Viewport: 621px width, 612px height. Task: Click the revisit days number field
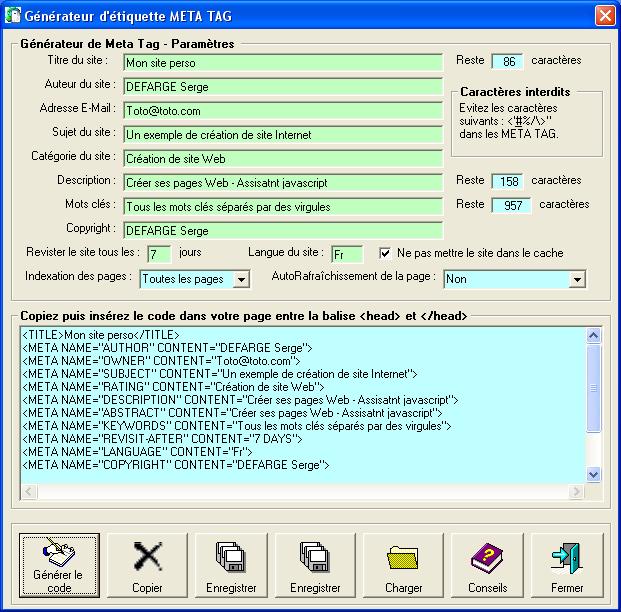[x=158, y=254]
